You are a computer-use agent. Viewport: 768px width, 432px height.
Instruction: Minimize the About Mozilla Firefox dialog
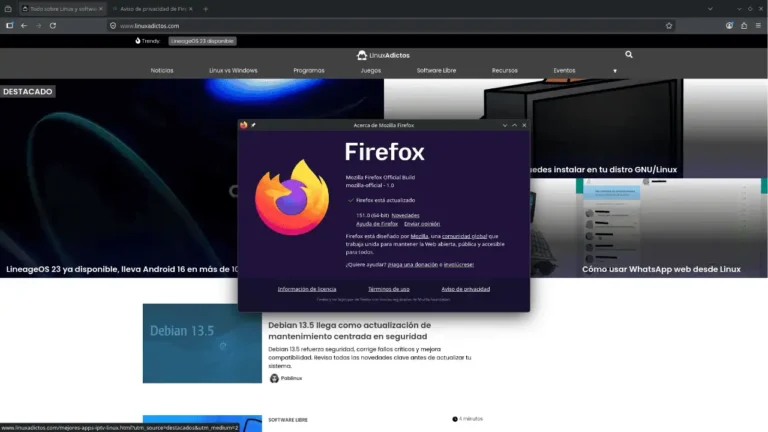click(505, 125)
